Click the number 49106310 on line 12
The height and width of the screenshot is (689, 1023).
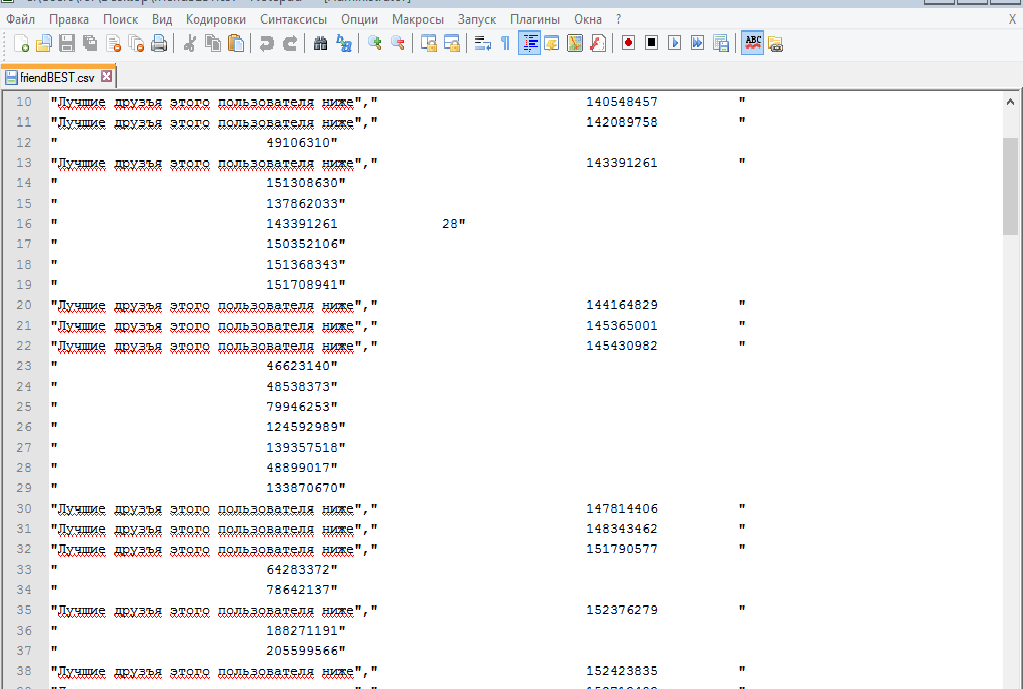[x=298, y=142]
